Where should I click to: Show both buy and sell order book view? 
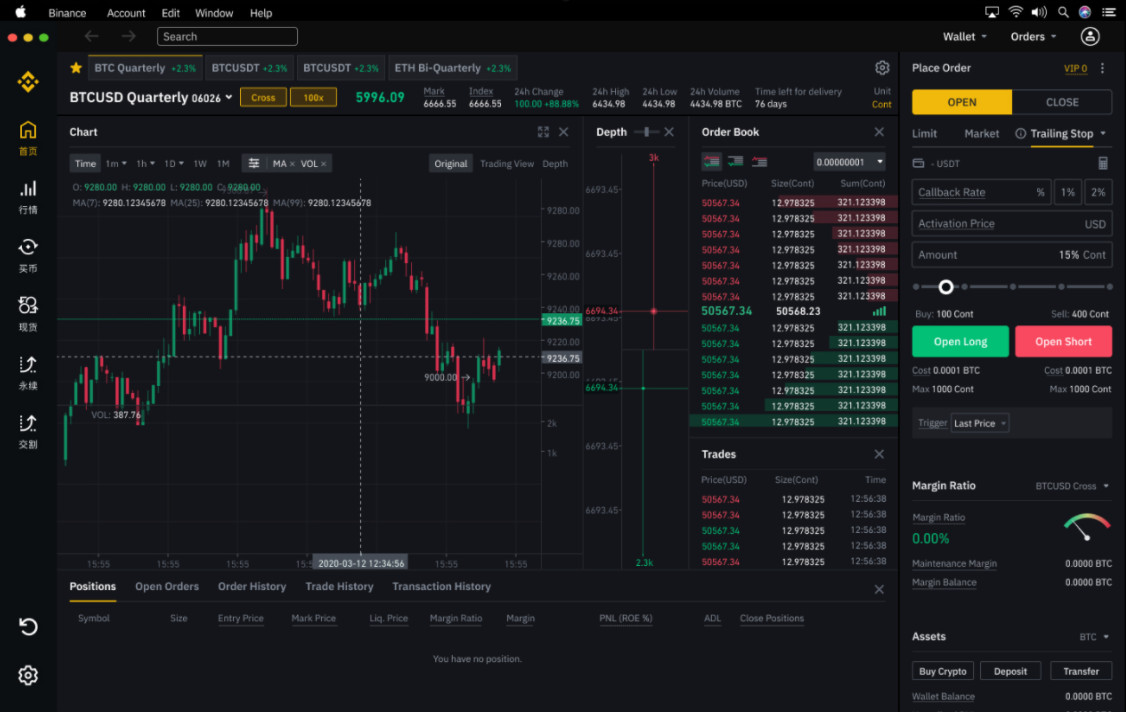click(712, 162)
